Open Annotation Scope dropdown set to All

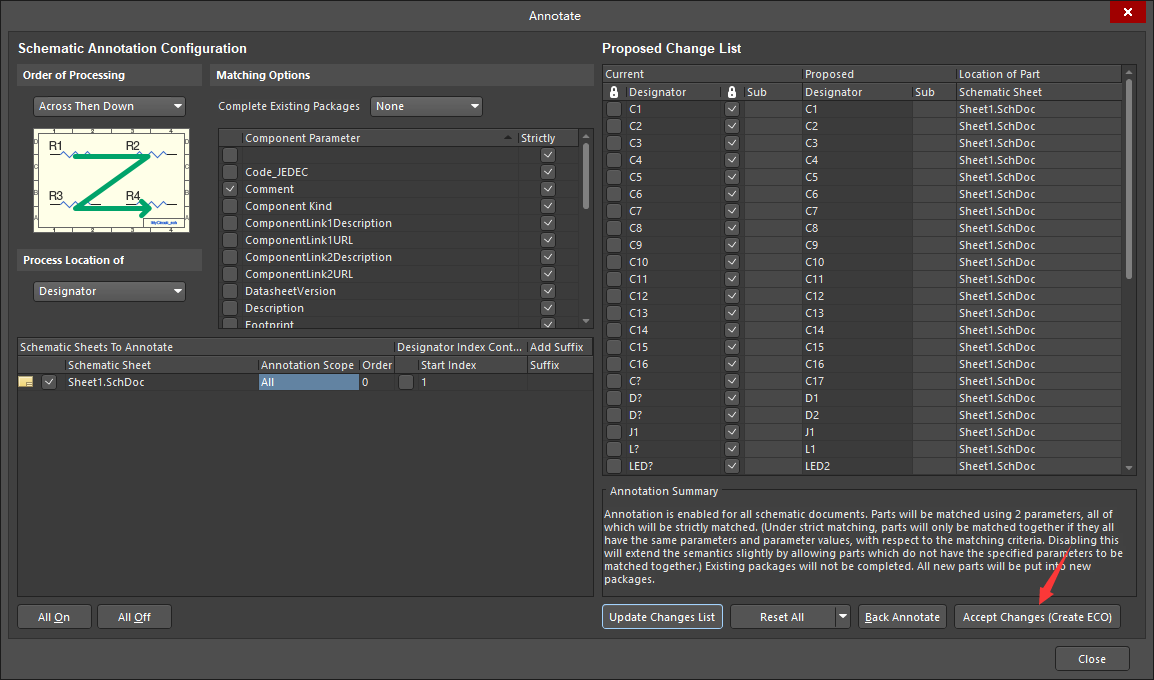pyautogui.click(x=308, y=382)
